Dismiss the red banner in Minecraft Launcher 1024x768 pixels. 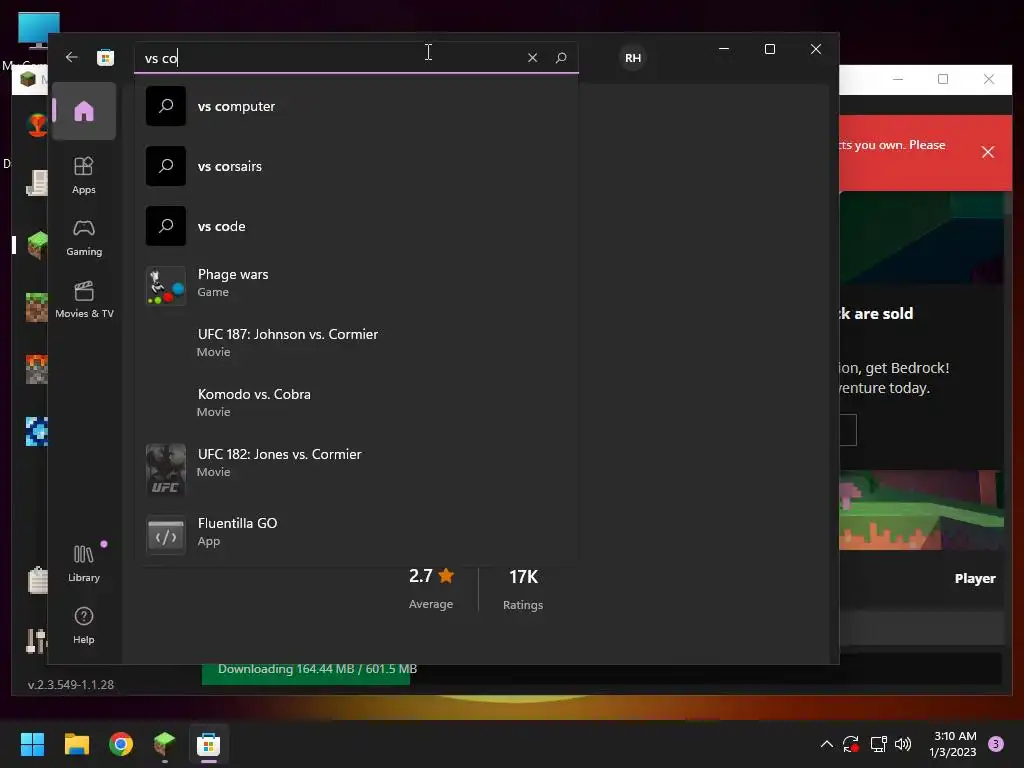987,152
